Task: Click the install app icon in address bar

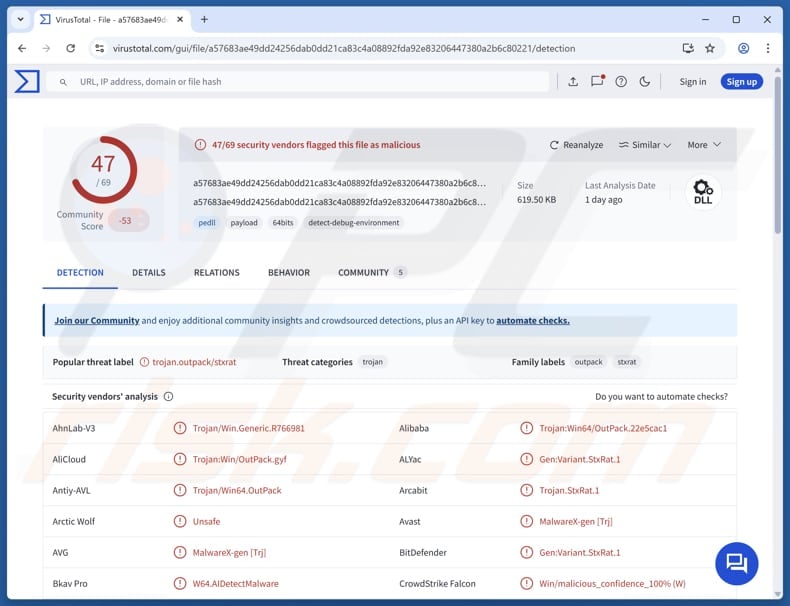Action: pos(688,48)
